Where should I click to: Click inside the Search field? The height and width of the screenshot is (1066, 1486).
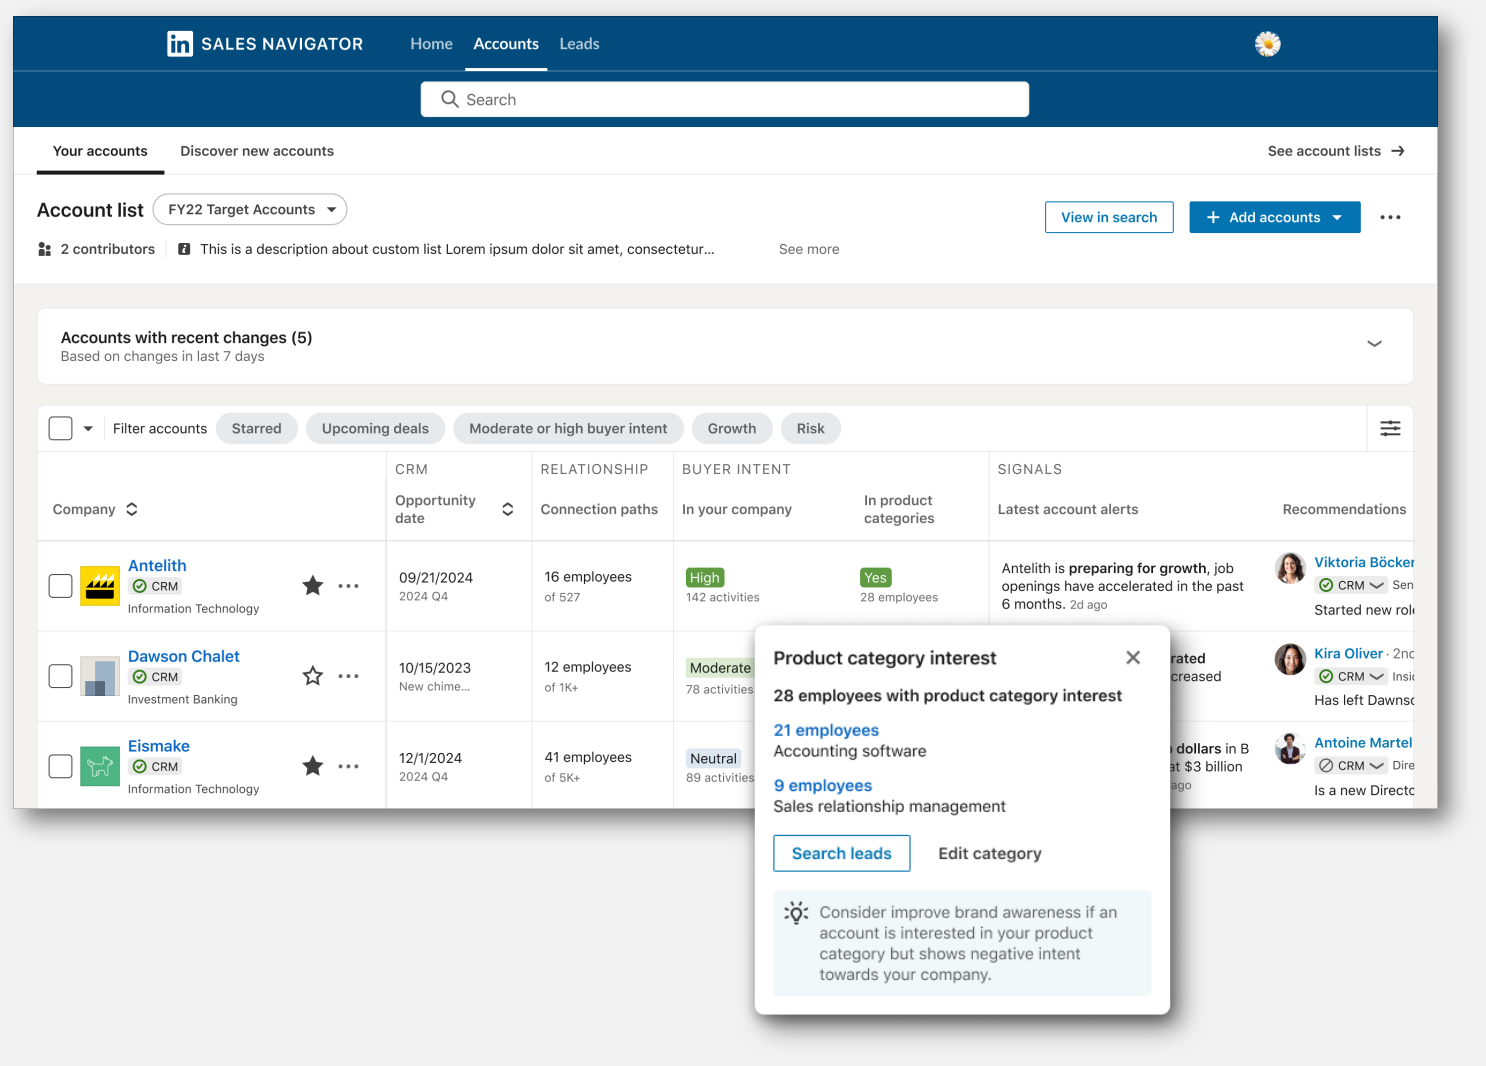click(x=725, y=99)
